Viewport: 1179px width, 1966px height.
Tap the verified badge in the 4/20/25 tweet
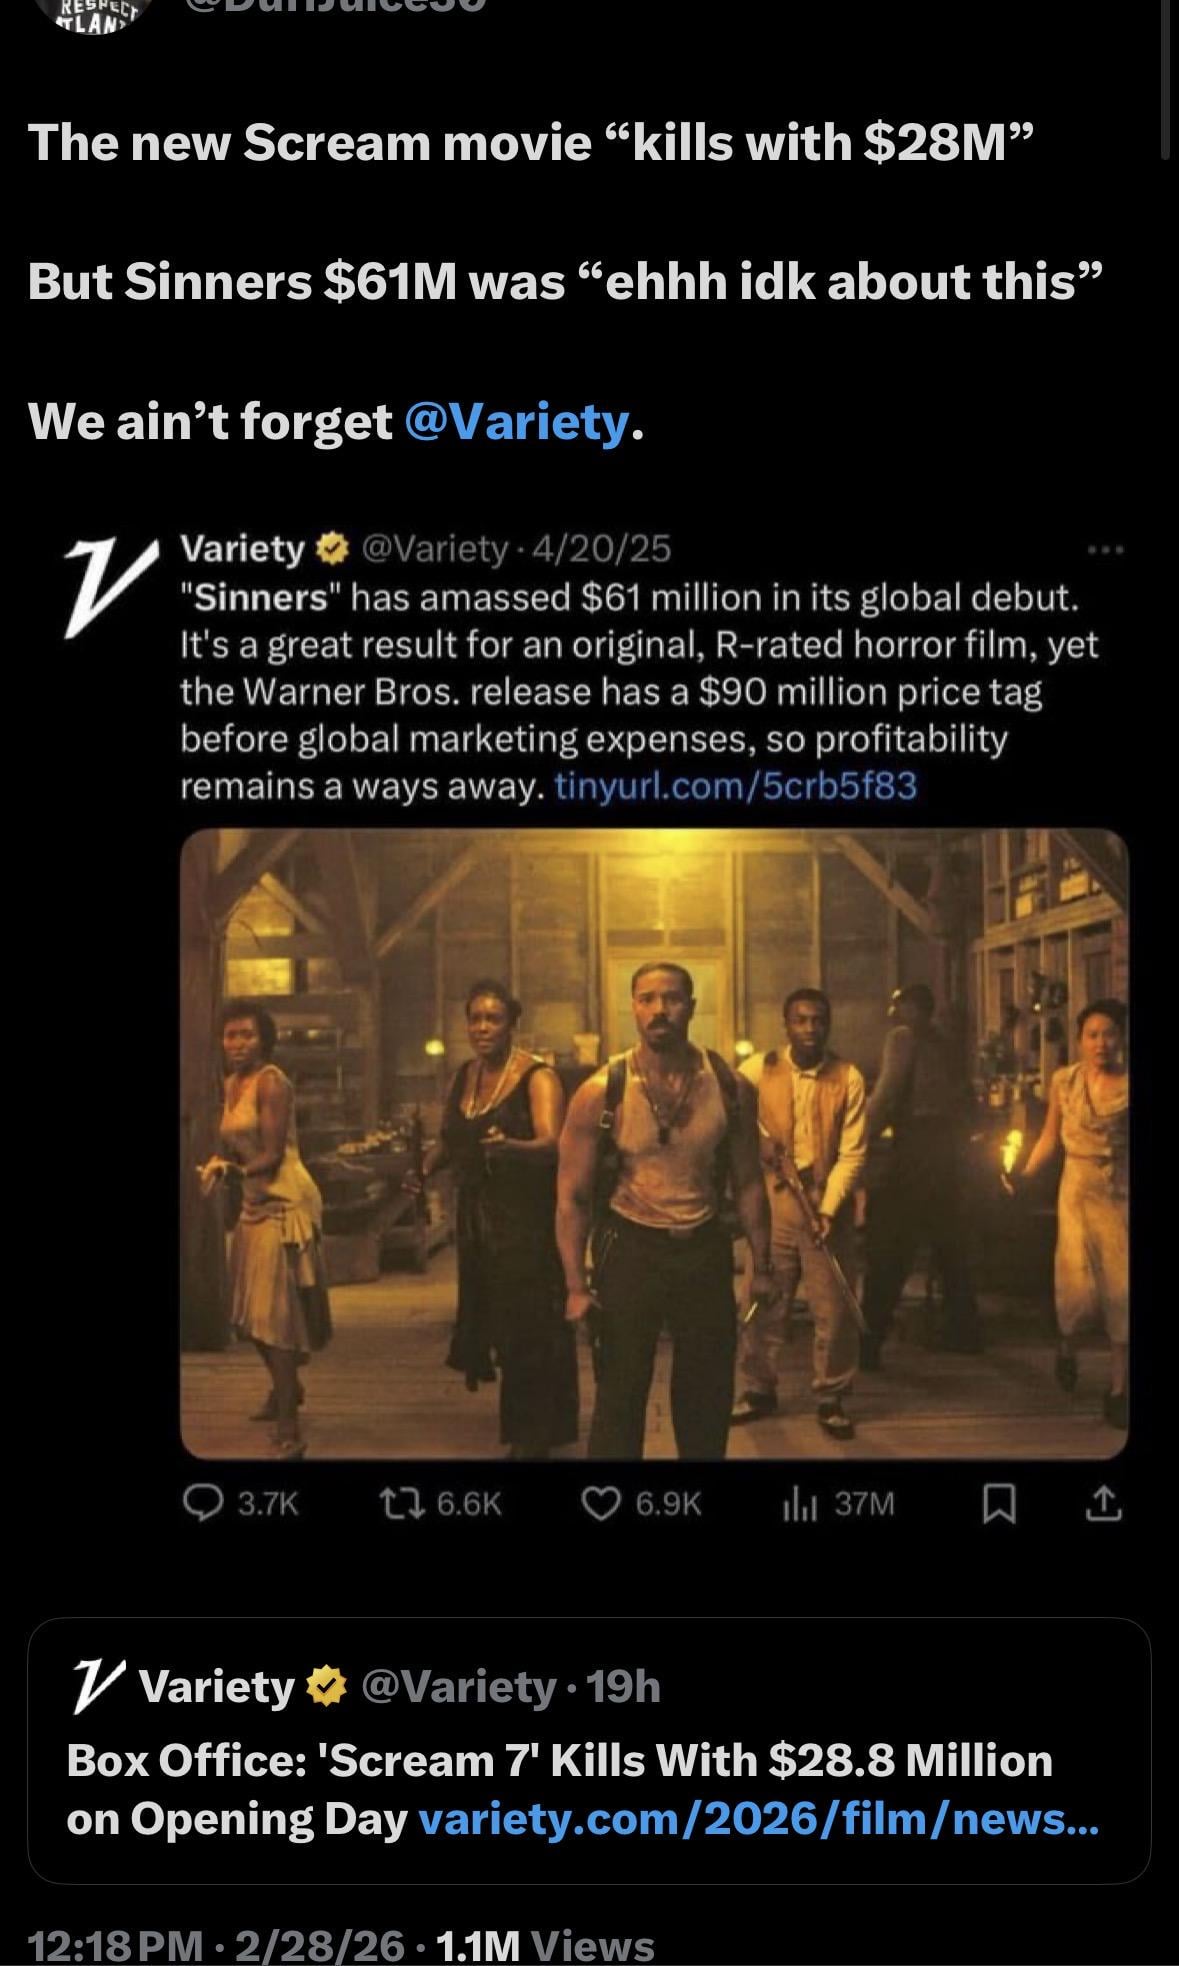tap(330, 549)
